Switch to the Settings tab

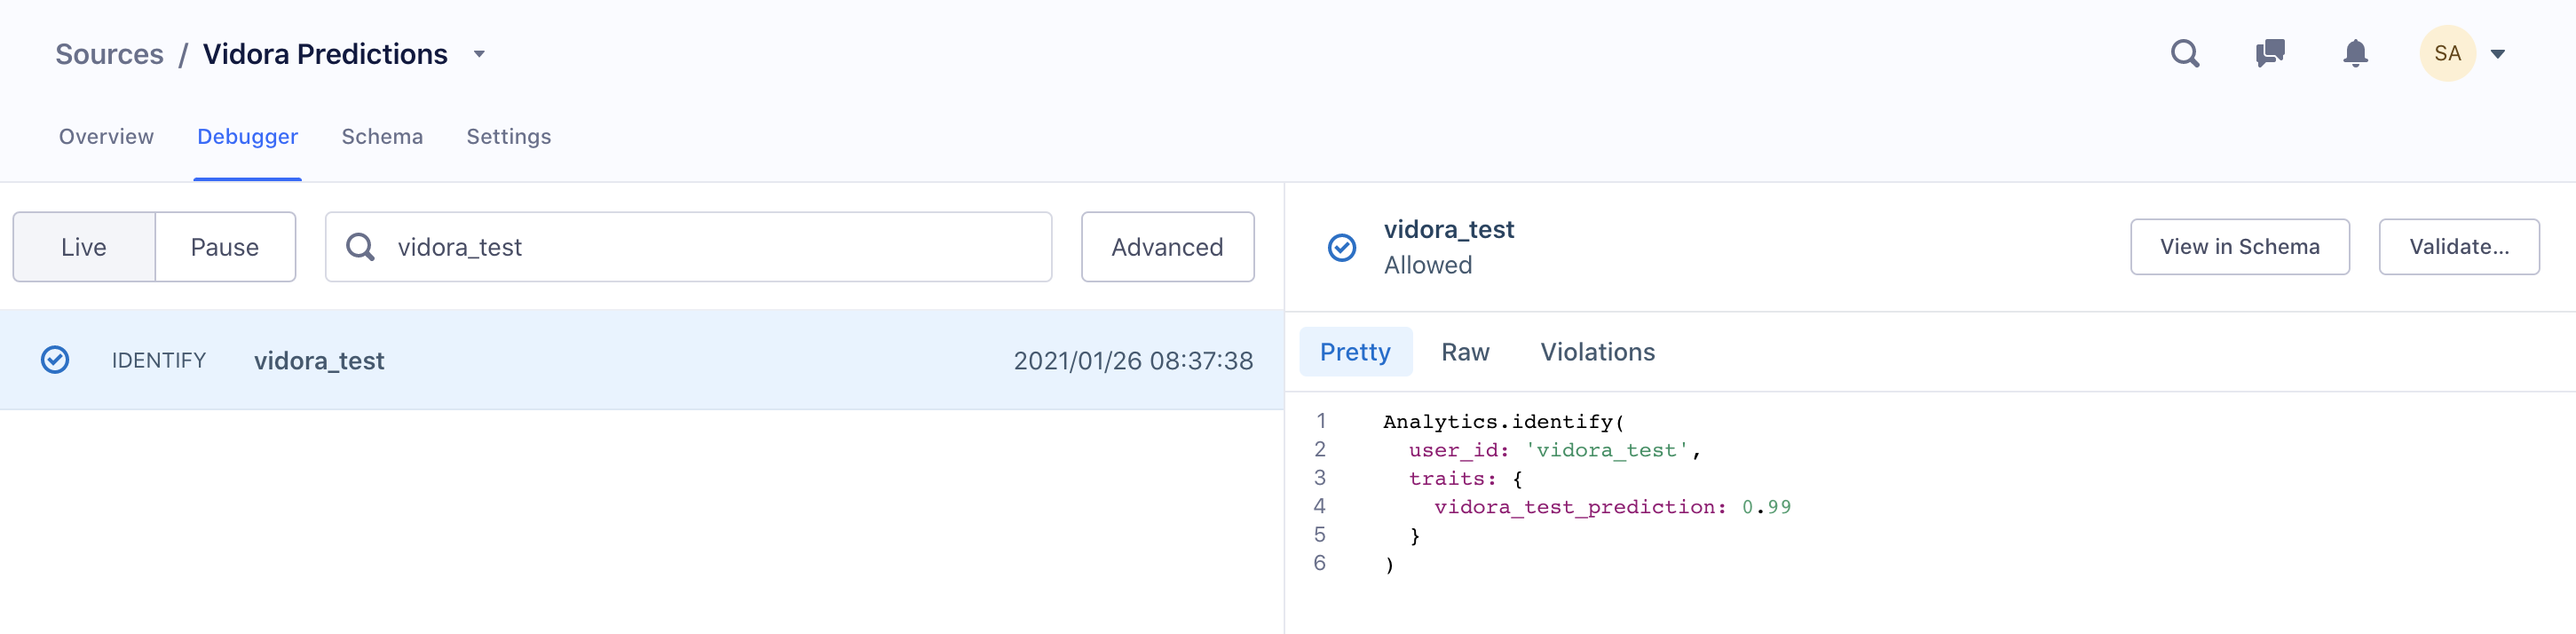(x=508, y=137)
